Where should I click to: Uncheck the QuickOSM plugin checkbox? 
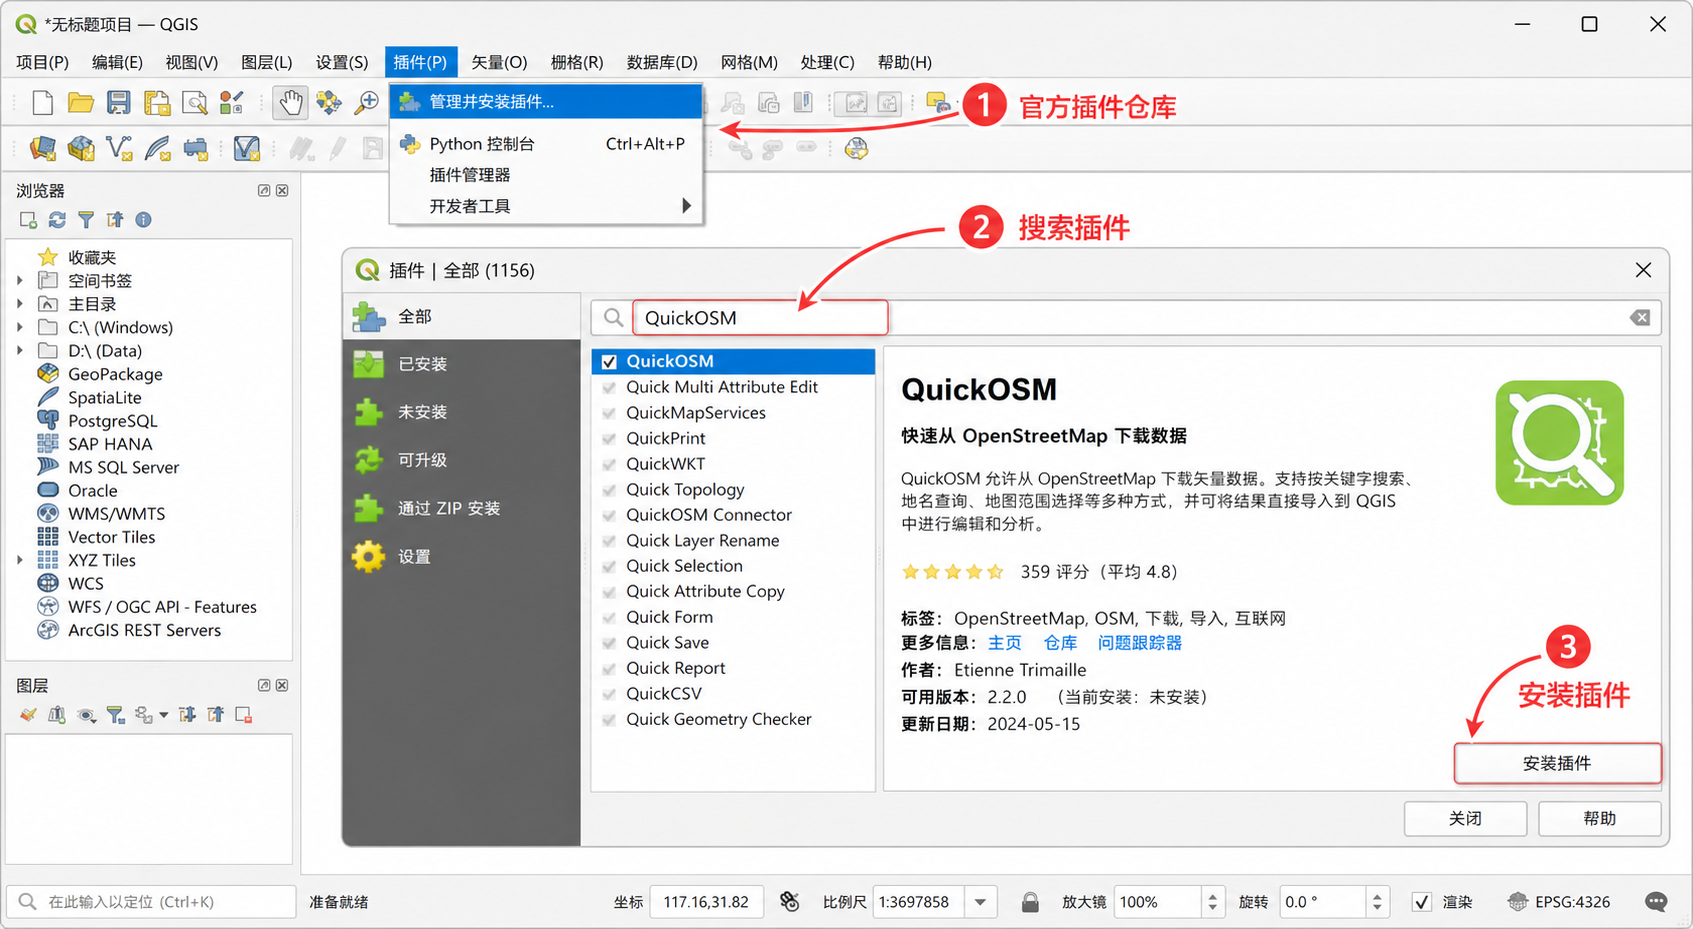[609, 362]
